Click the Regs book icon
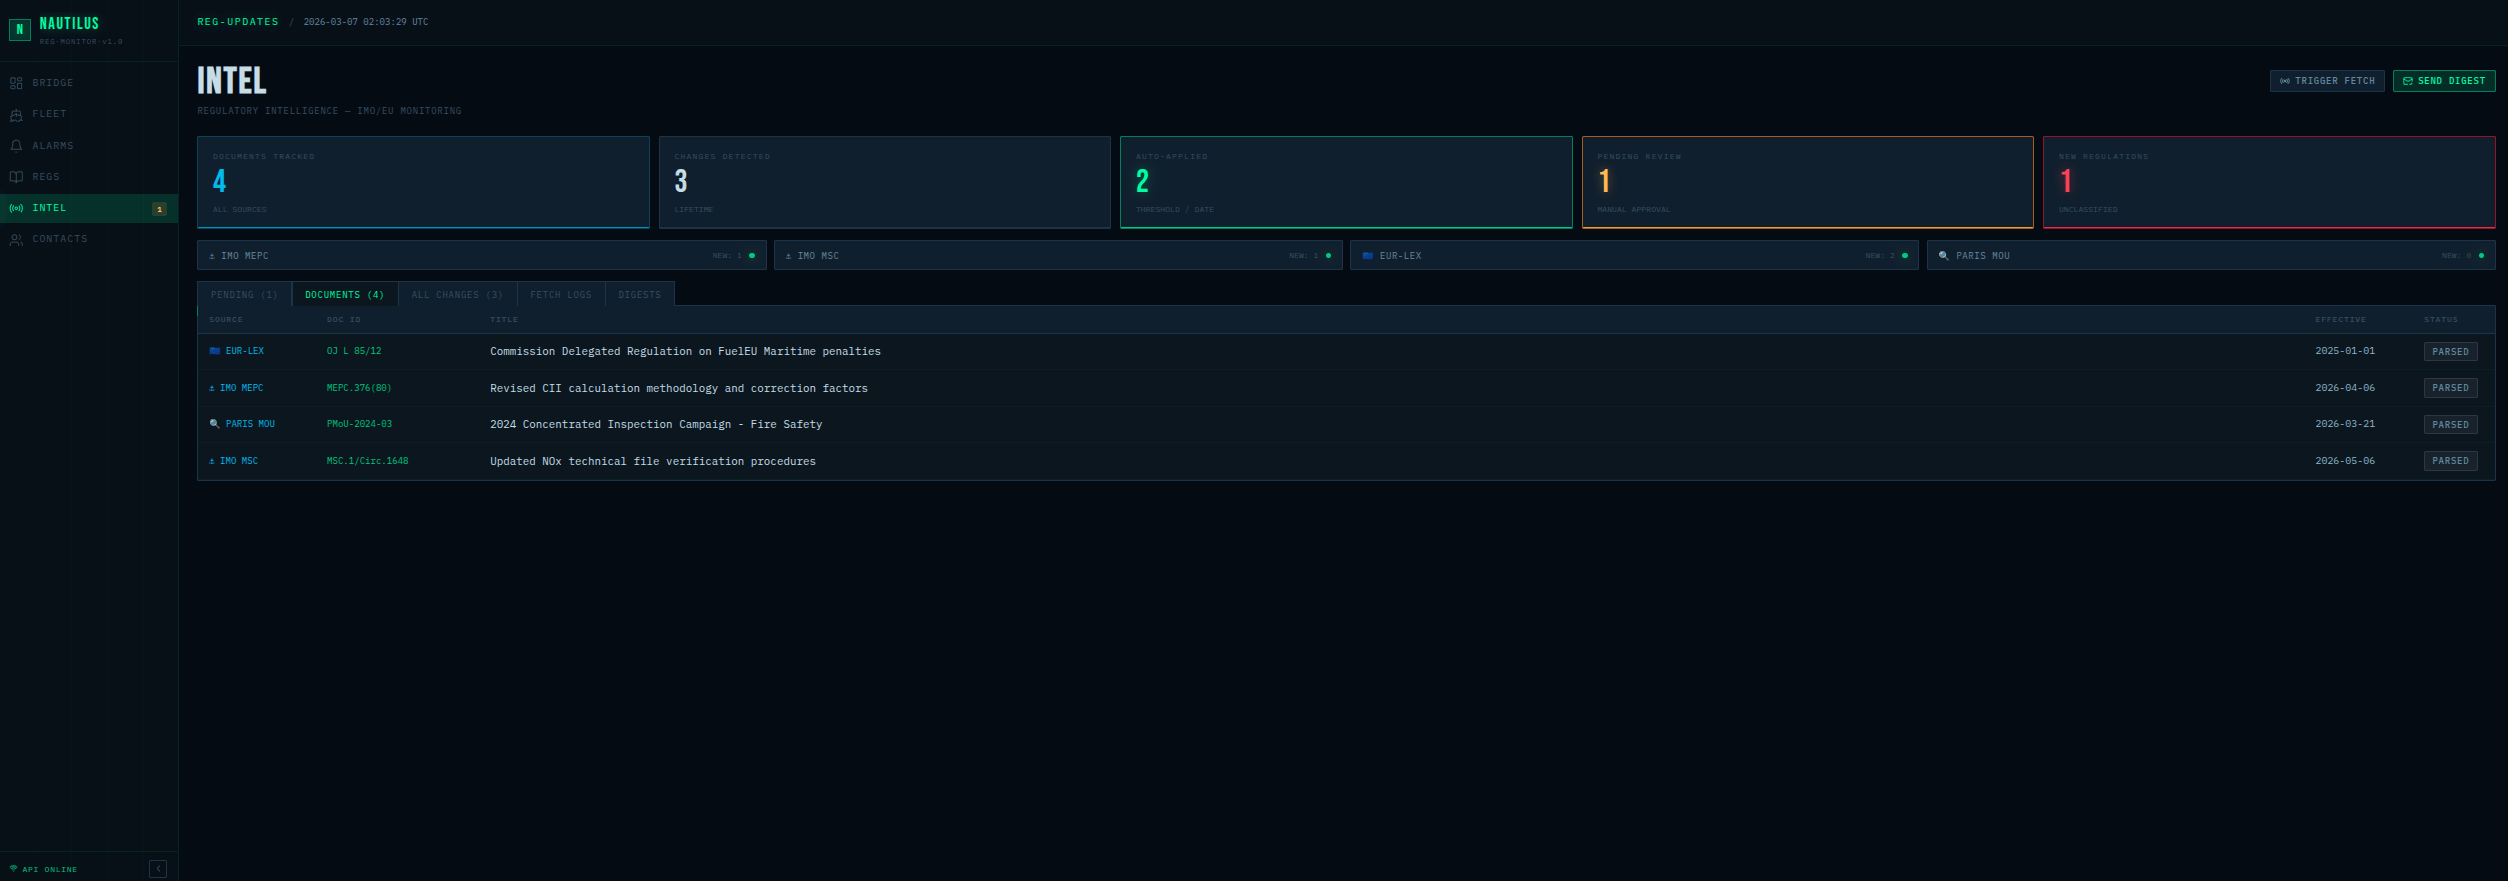Image resolution: width=2508 pixels, height=881 pixels. pos(16,177)
